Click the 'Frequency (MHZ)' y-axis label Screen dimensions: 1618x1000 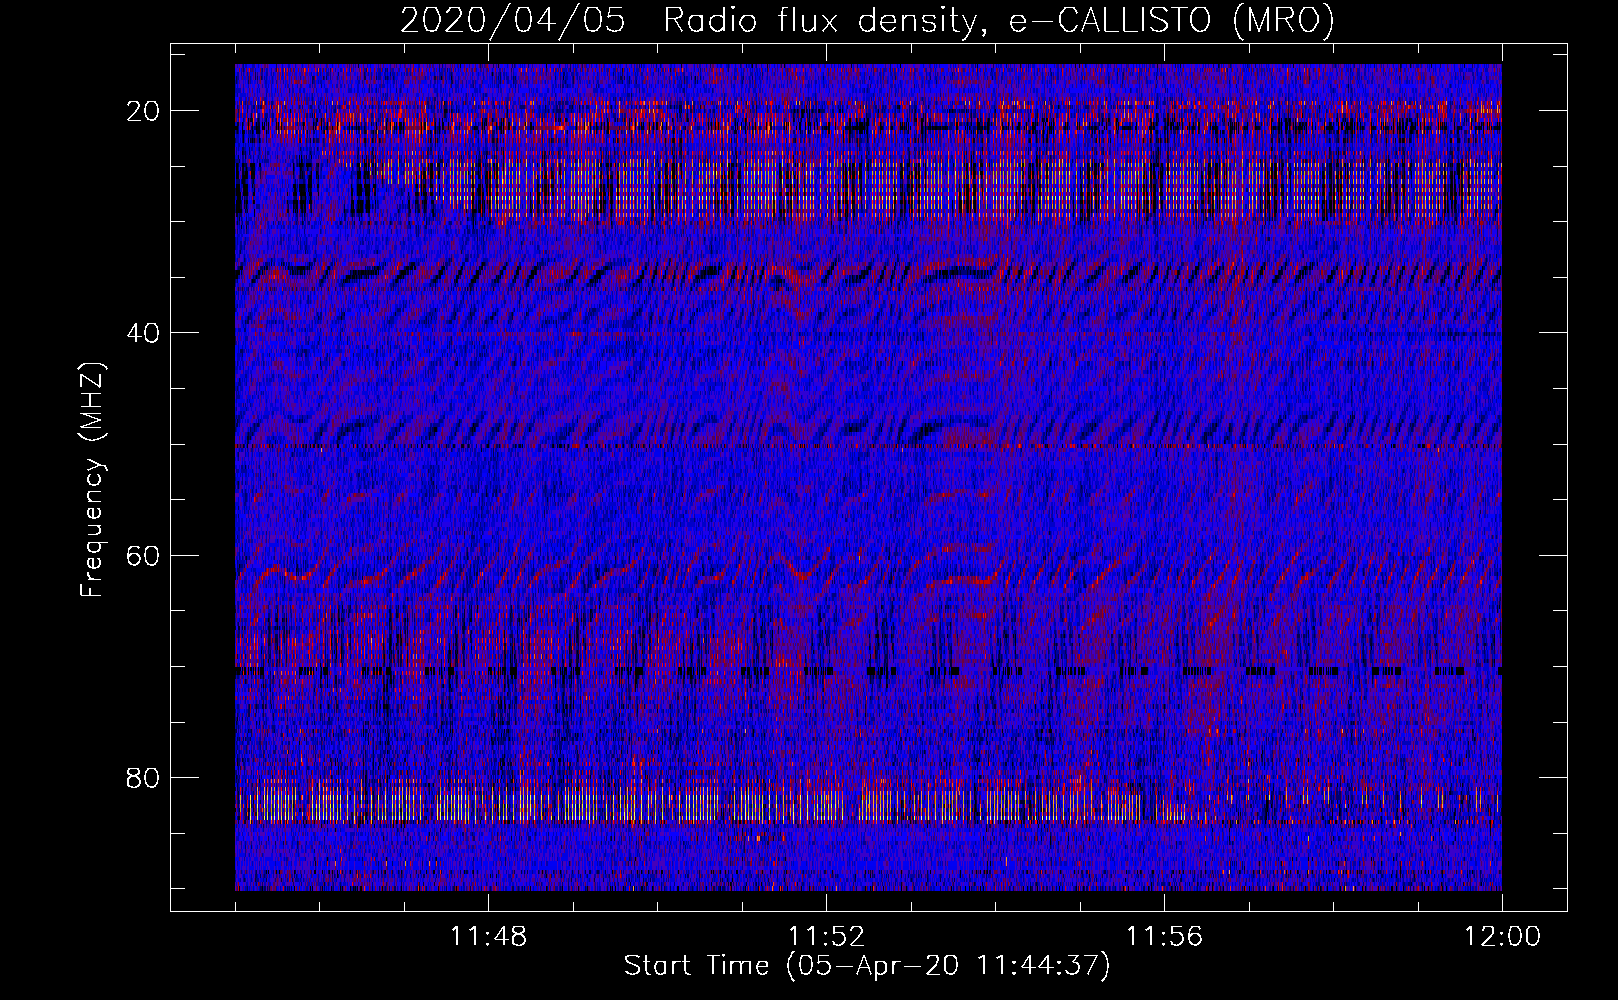[x=92, y=479]
